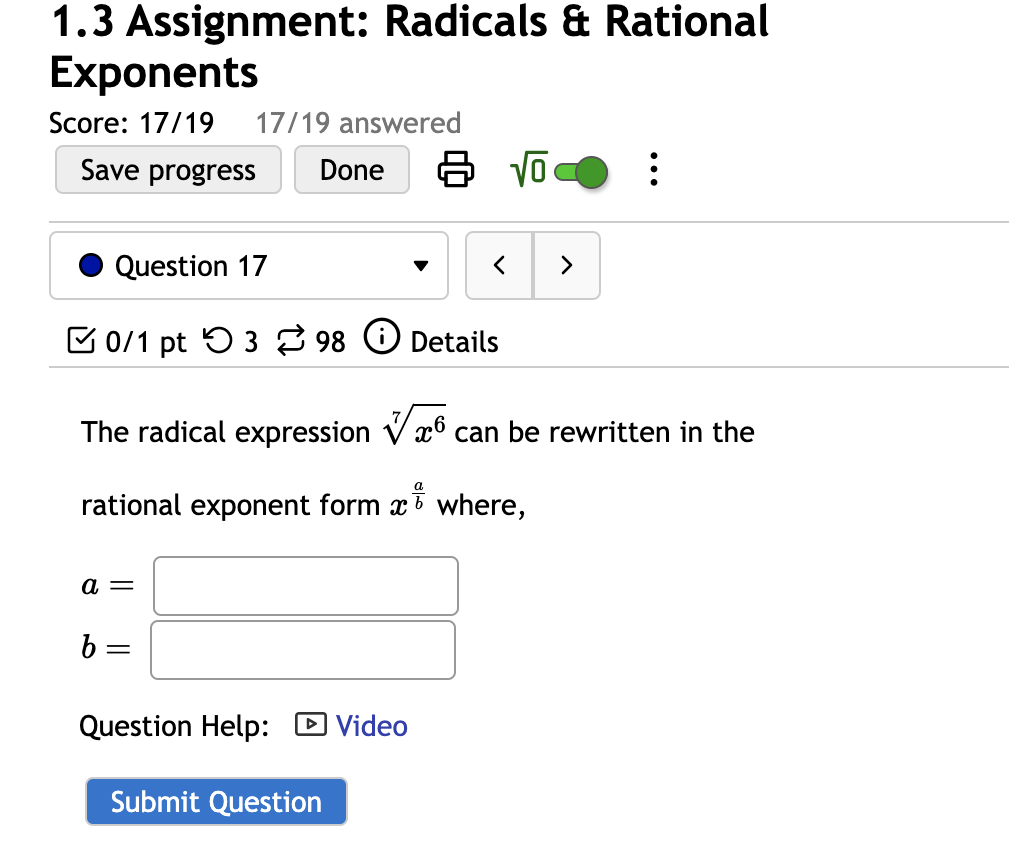This screenshot has height=849, width=1024.
Task: Open the three-dot overflow menu
Action: click(654, 169)
